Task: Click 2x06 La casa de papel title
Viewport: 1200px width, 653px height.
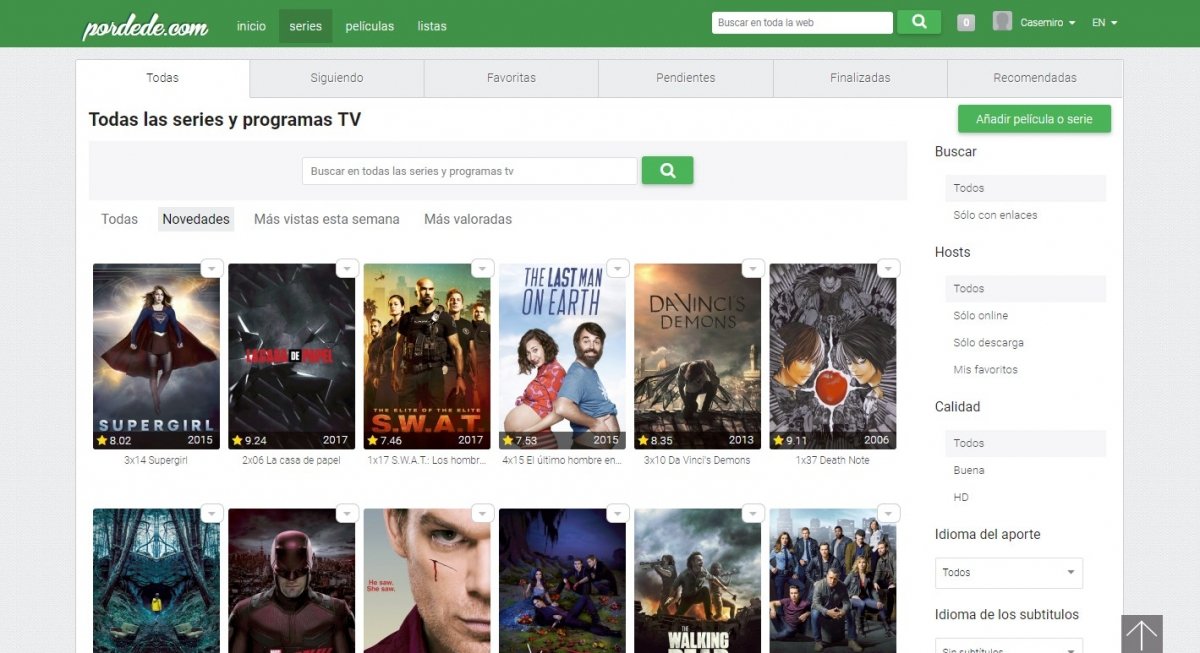Action: [291, 461]
